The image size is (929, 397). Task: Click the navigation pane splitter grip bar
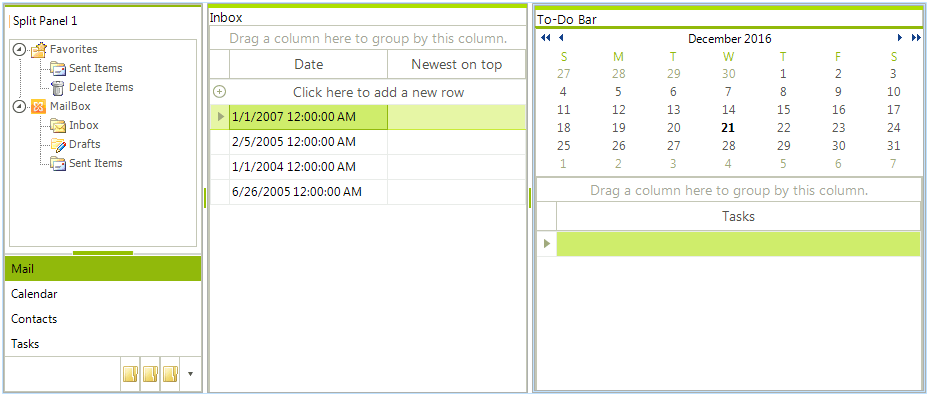click(103, 253)
